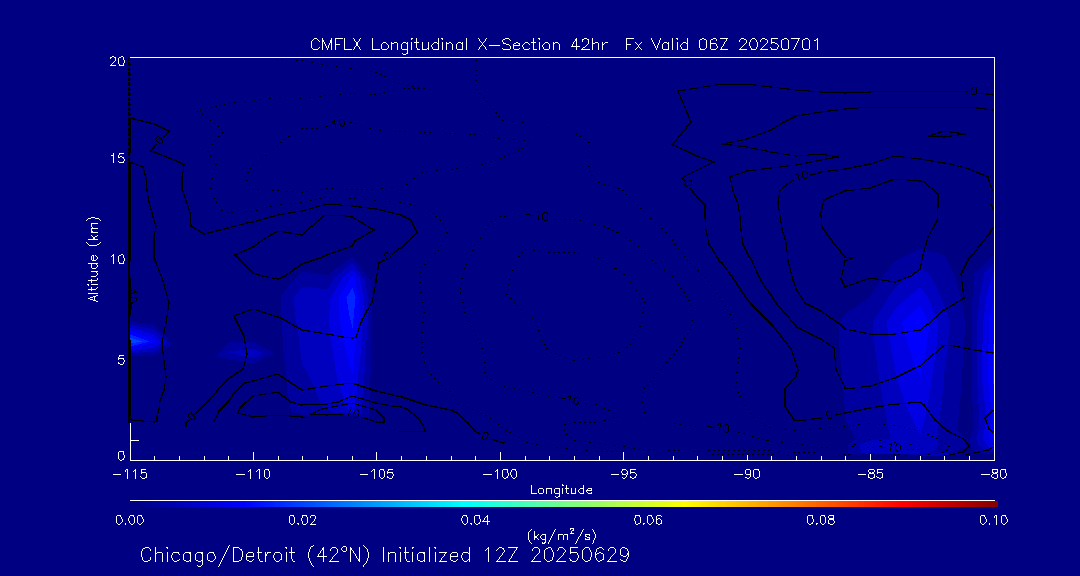Click the rainbow color scale bar
The image size is (1080, 576).
point(563,504)
